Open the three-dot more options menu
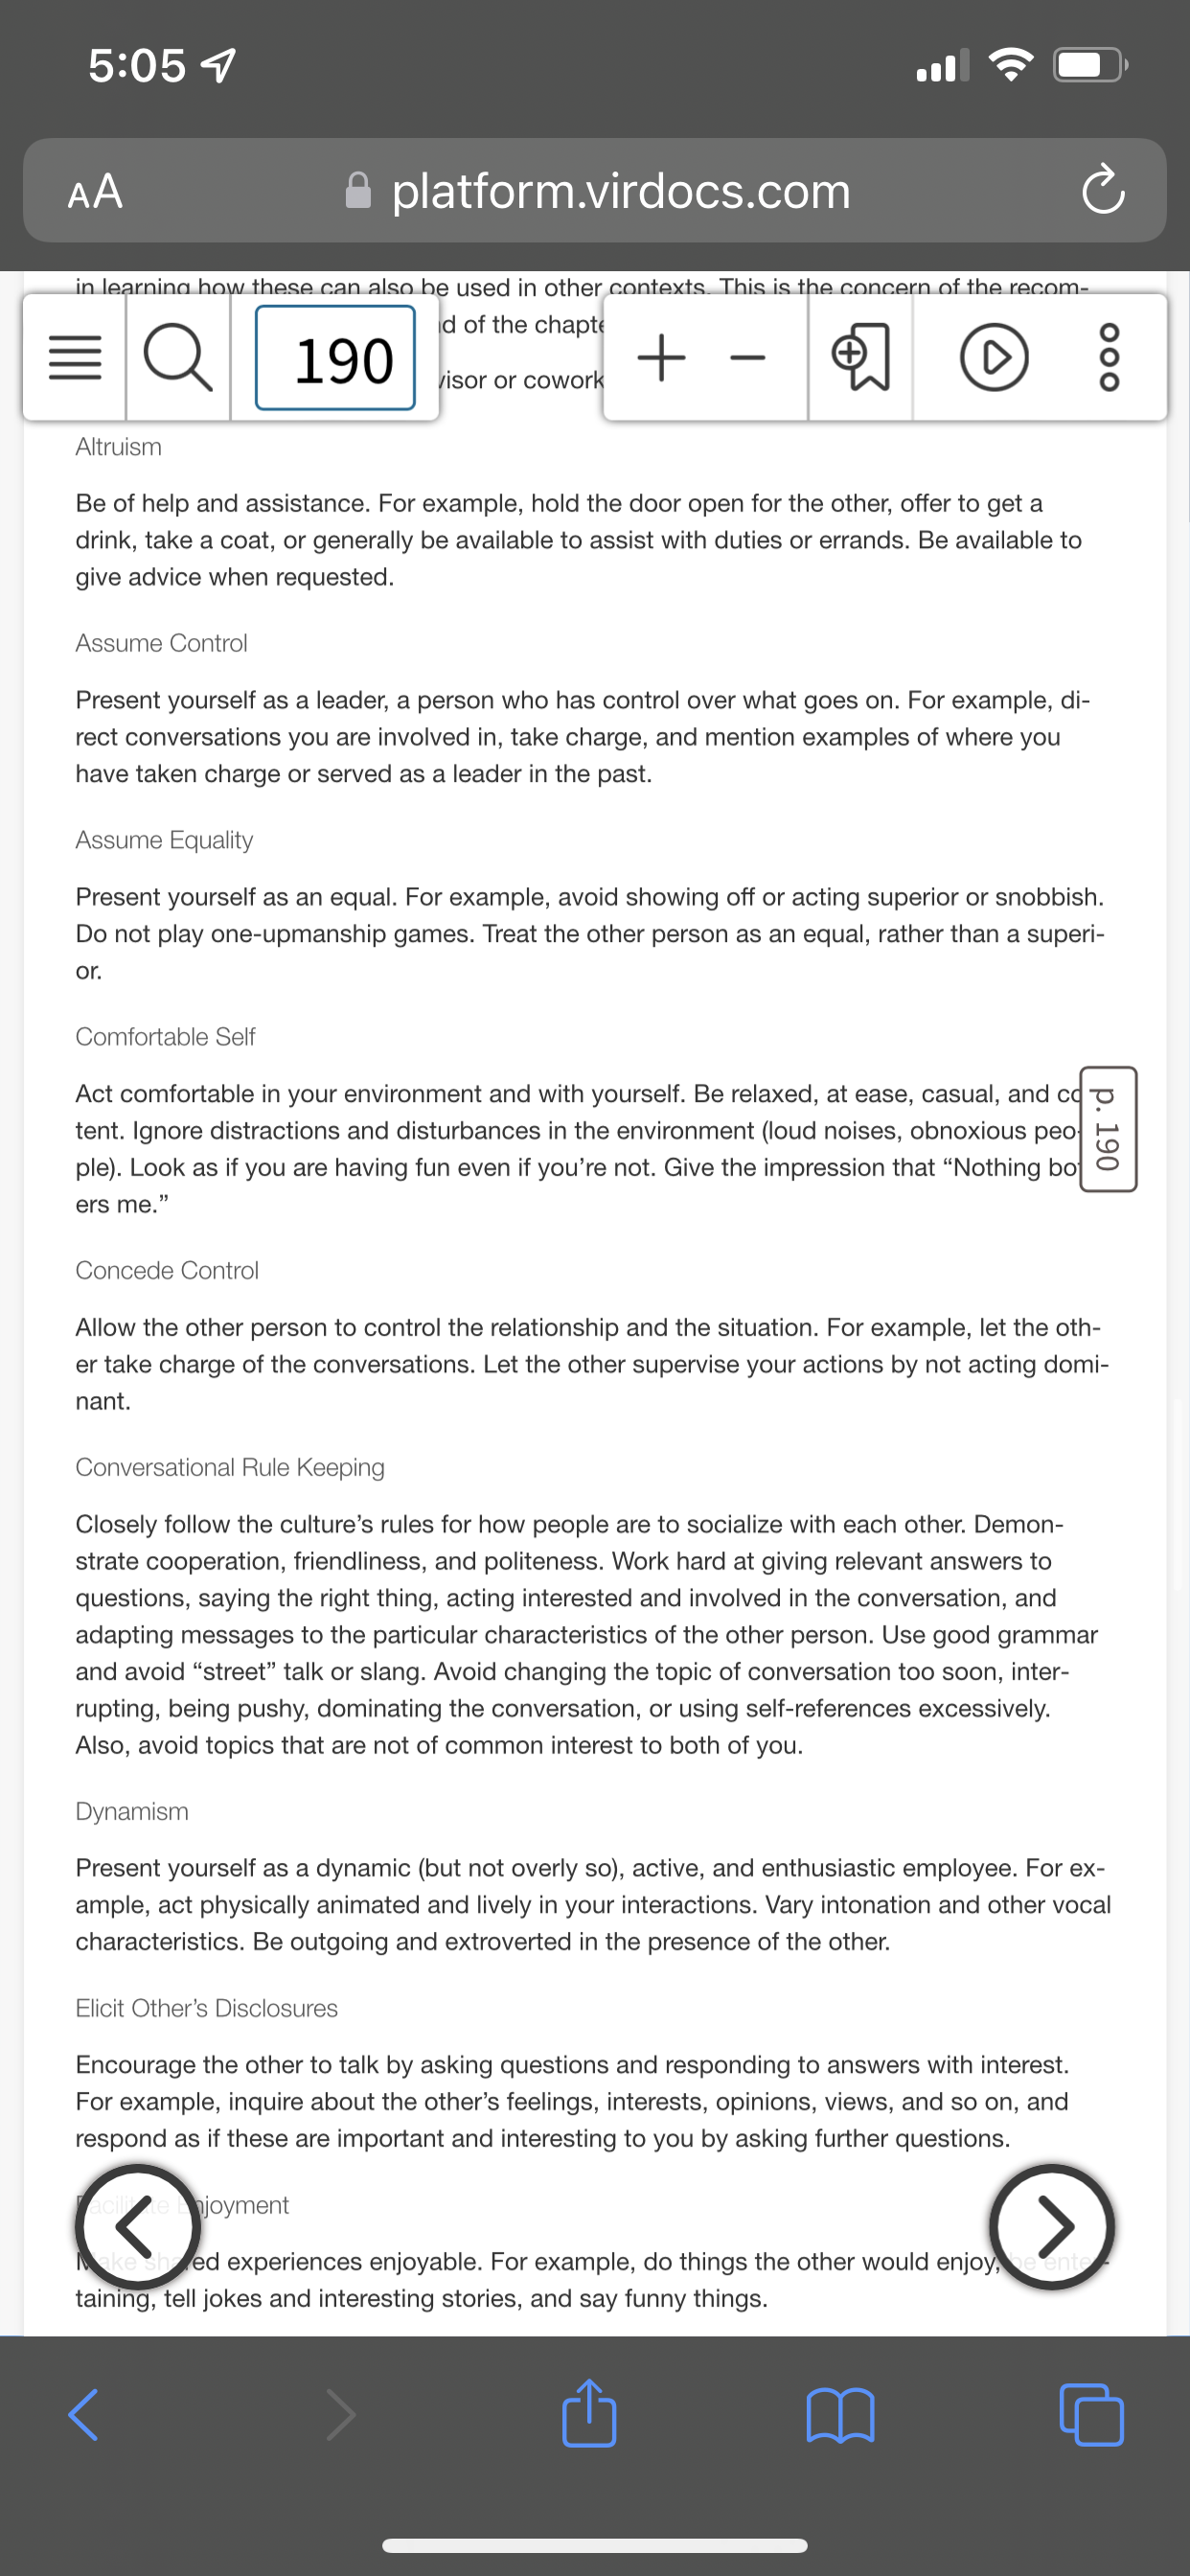The image size is (1190, 2576). 1110,358
